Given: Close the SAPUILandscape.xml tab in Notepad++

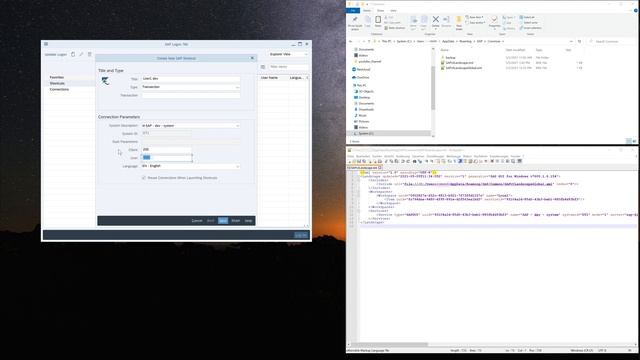Looking at the screenshot, I should click(380, 168).
